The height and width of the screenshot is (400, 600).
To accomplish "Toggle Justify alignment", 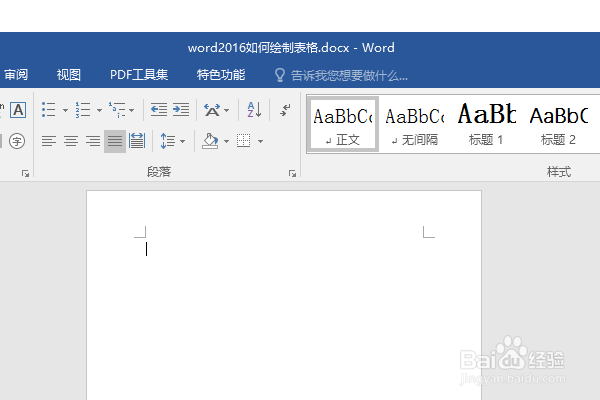I will click(x=115, y=141).
